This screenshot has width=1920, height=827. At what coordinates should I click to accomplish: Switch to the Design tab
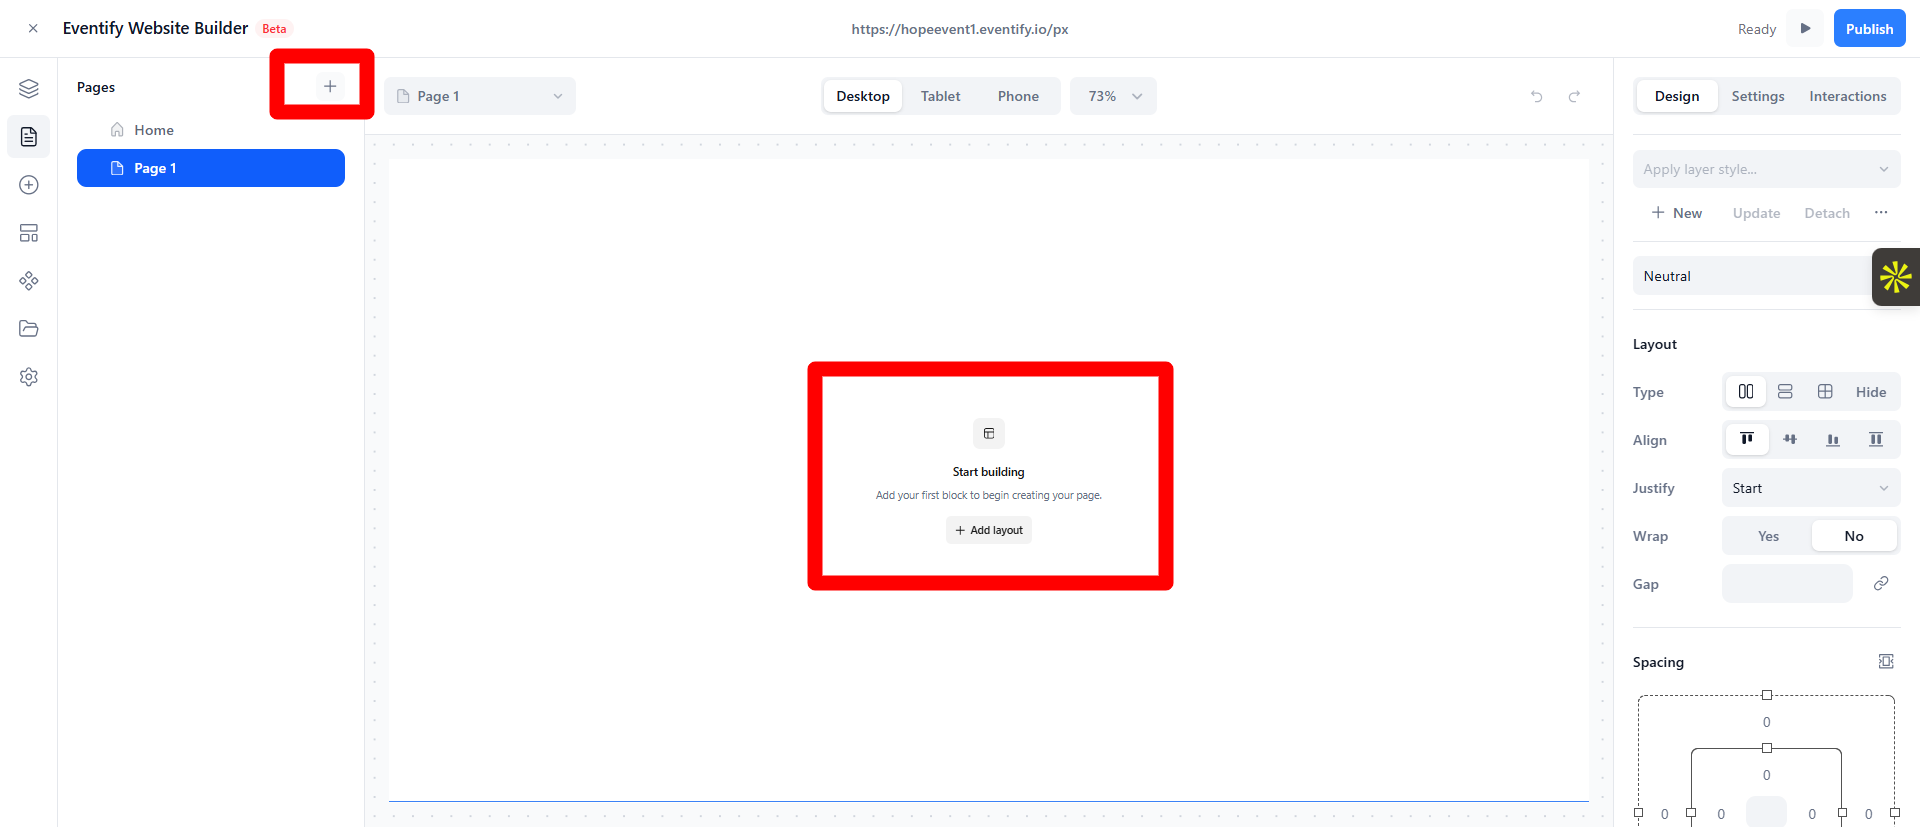click(x=1677, y=96)
